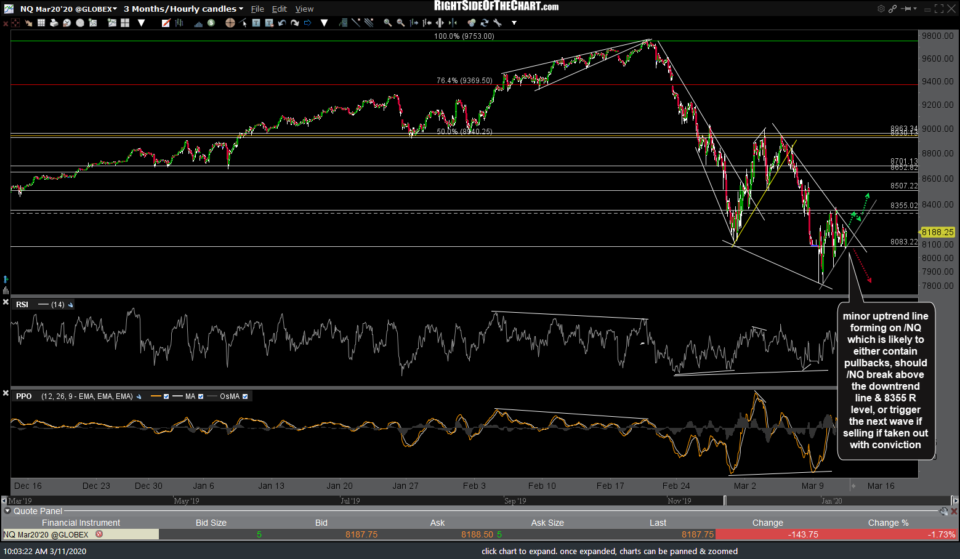Click the blue right-arrow toolbar icon
The width and height of the screenshot is (960, 559).
[x=307, y=23]
